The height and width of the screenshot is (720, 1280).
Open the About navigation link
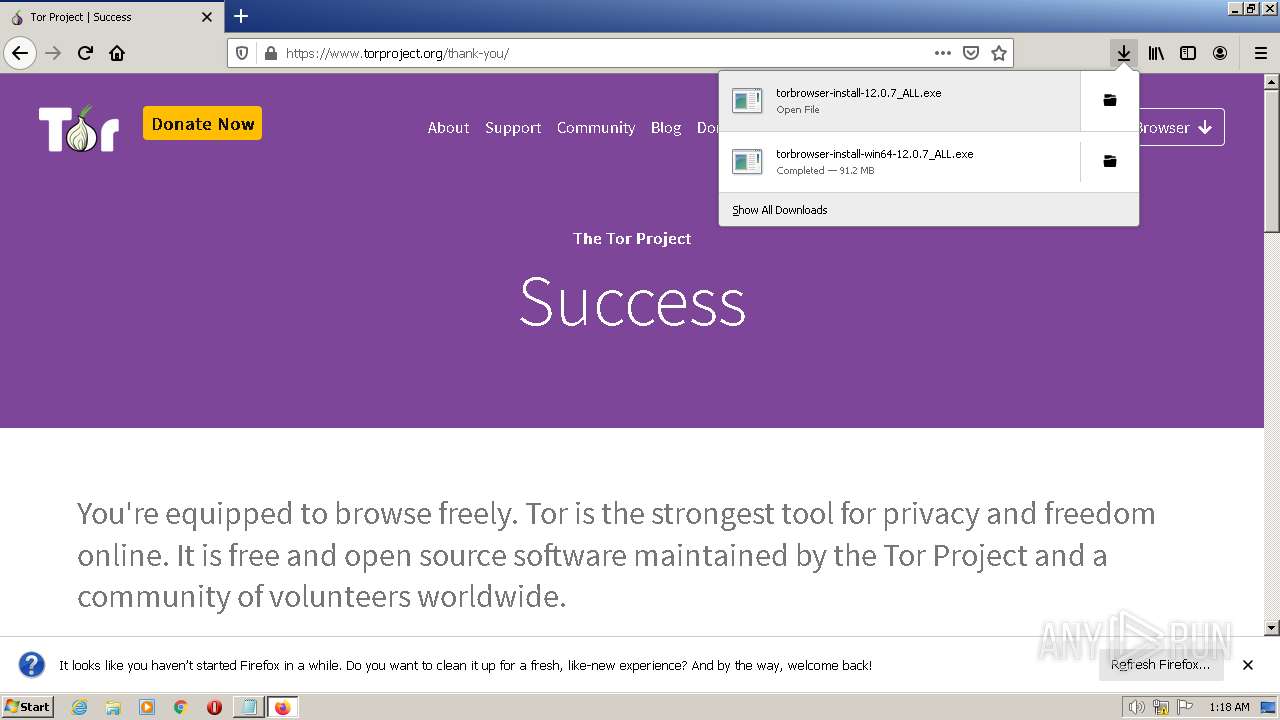(x=448, y=128)
